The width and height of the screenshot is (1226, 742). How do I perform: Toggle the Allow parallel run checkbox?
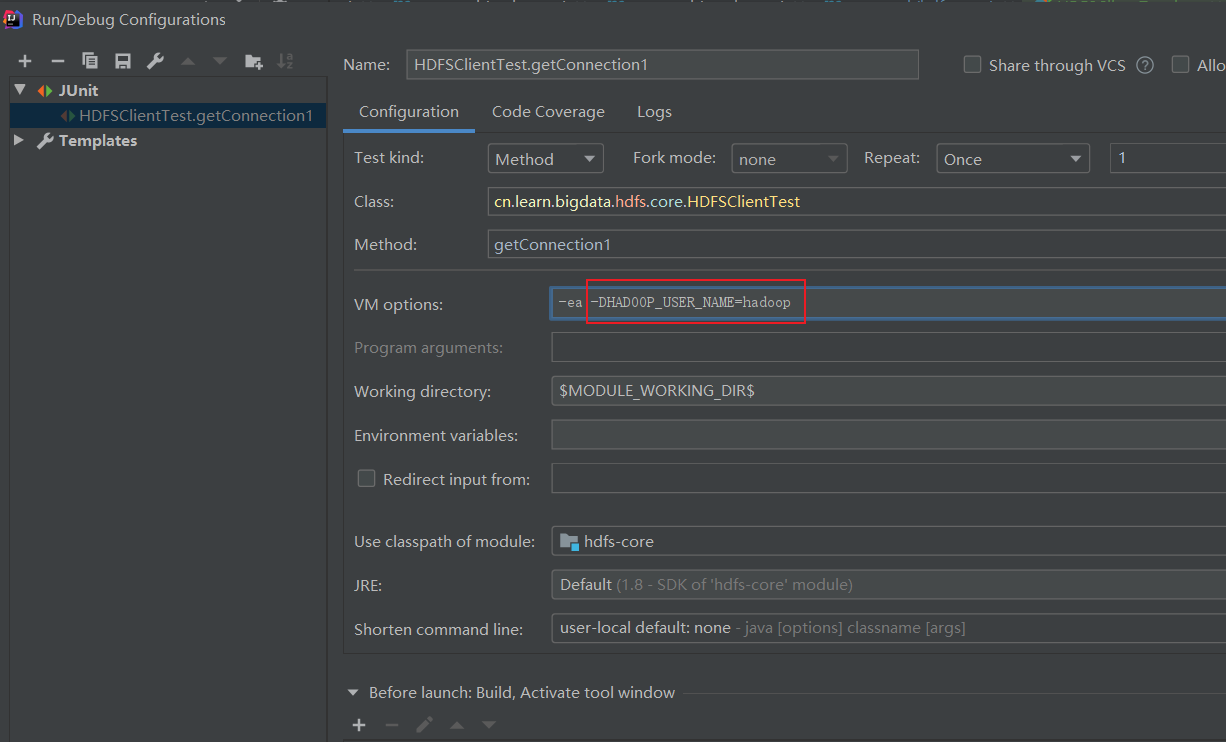pyautogui.click(x=1180, y=65)
